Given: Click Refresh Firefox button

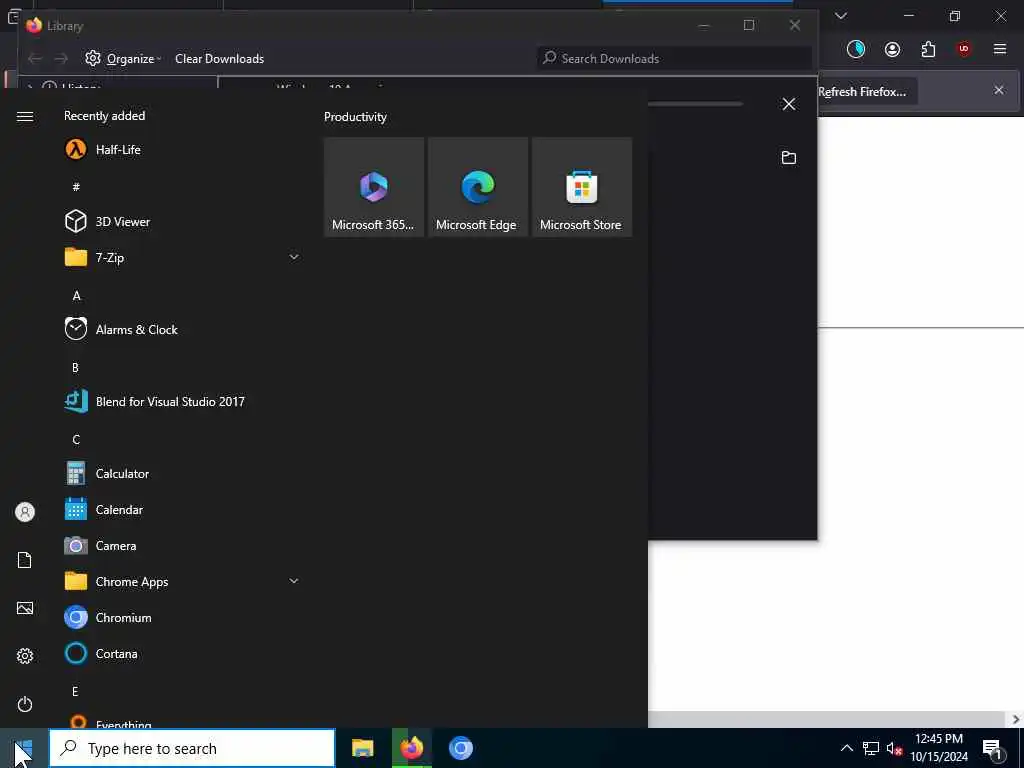Looking at the screenshot, I should coord(862,92).
